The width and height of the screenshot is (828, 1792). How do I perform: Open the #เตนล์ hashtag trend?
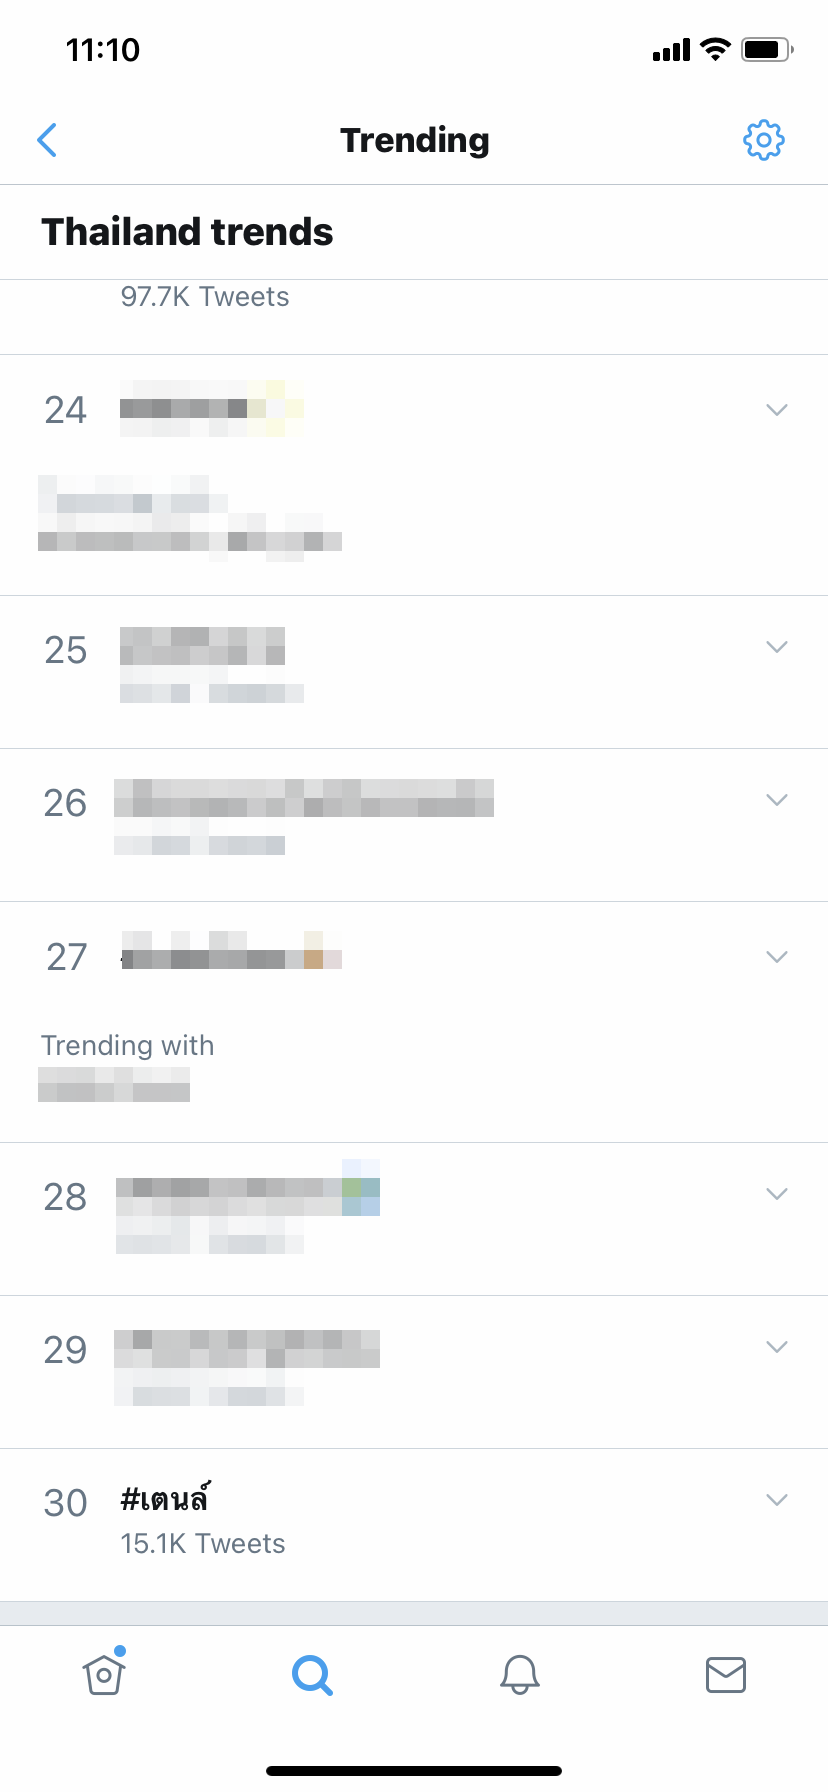pos(165,1500)
